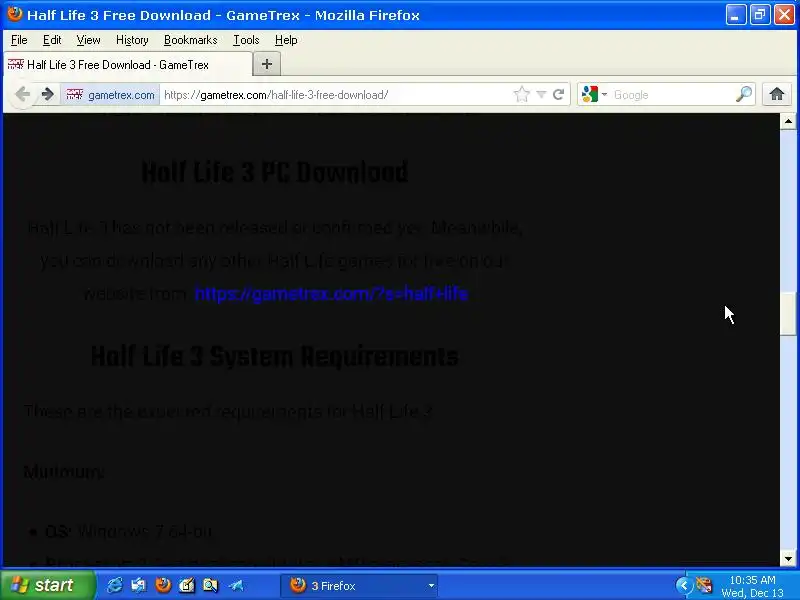Go forward with the Forward arrow
The width and height of the screenshot is (800, 600).
coord(47,94)
